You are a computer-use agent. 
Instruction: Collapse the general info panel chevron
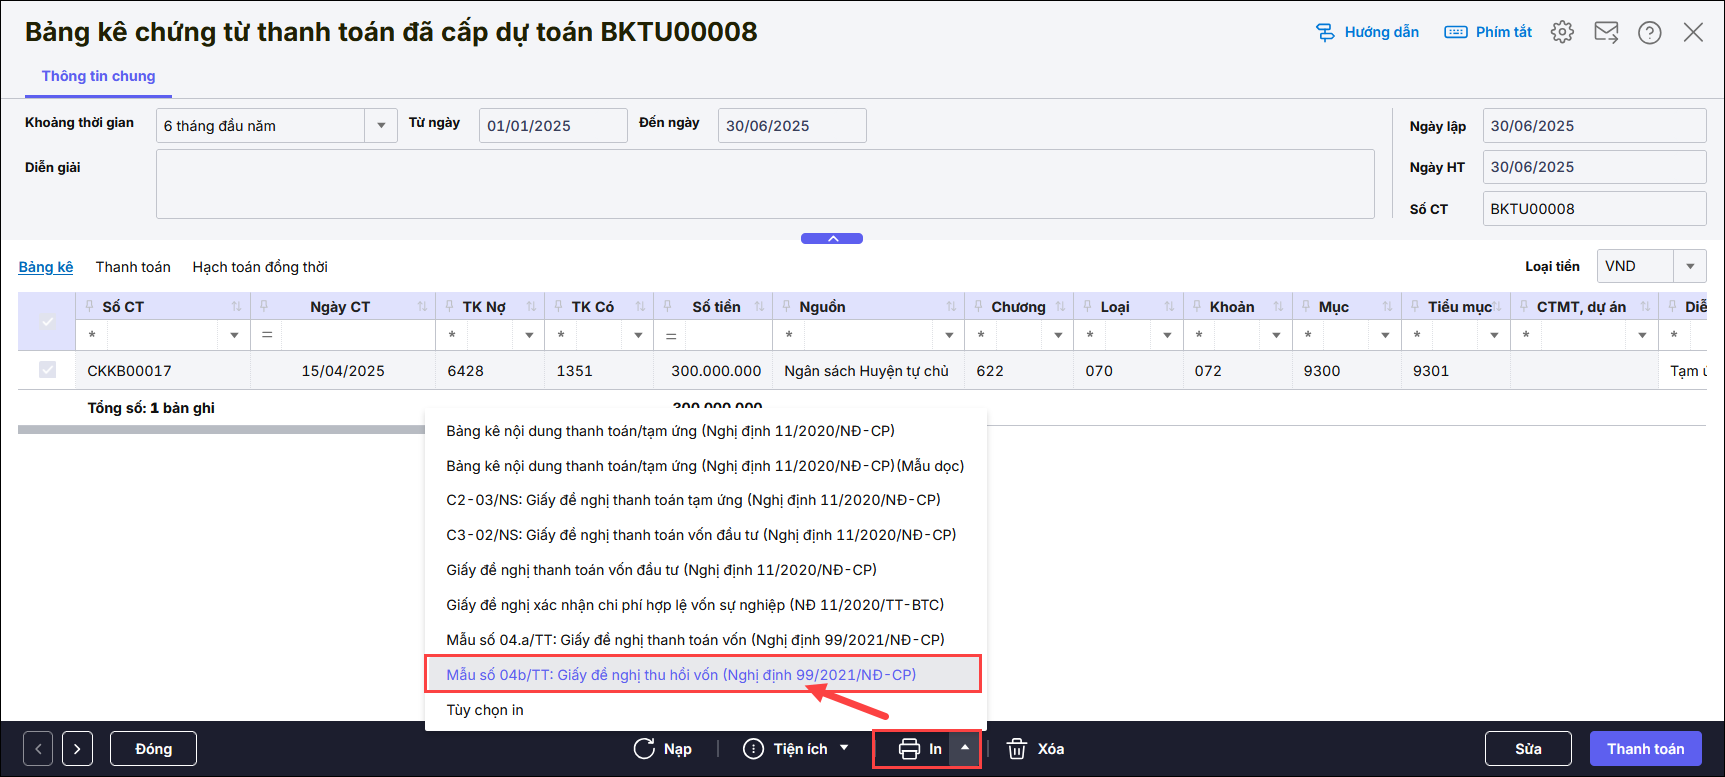click(832, 238)
